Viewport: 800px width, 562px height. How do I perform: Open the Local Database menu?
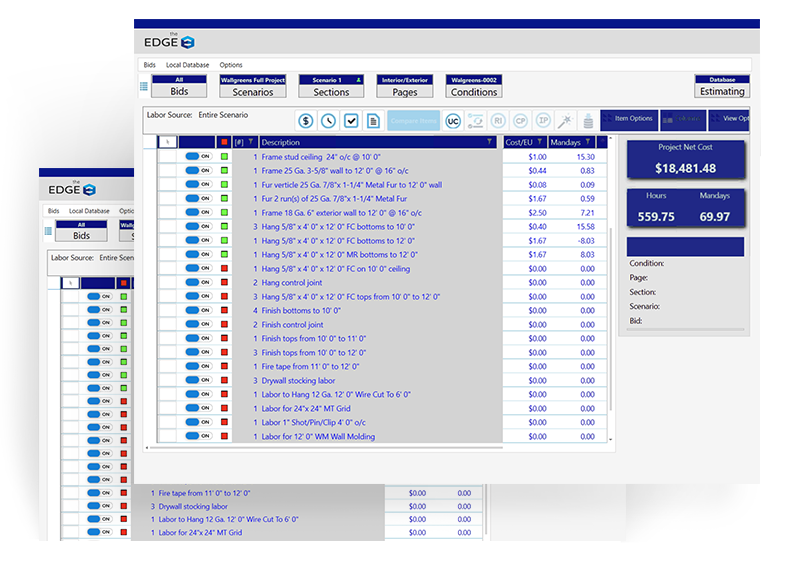(x=187, y=65)
